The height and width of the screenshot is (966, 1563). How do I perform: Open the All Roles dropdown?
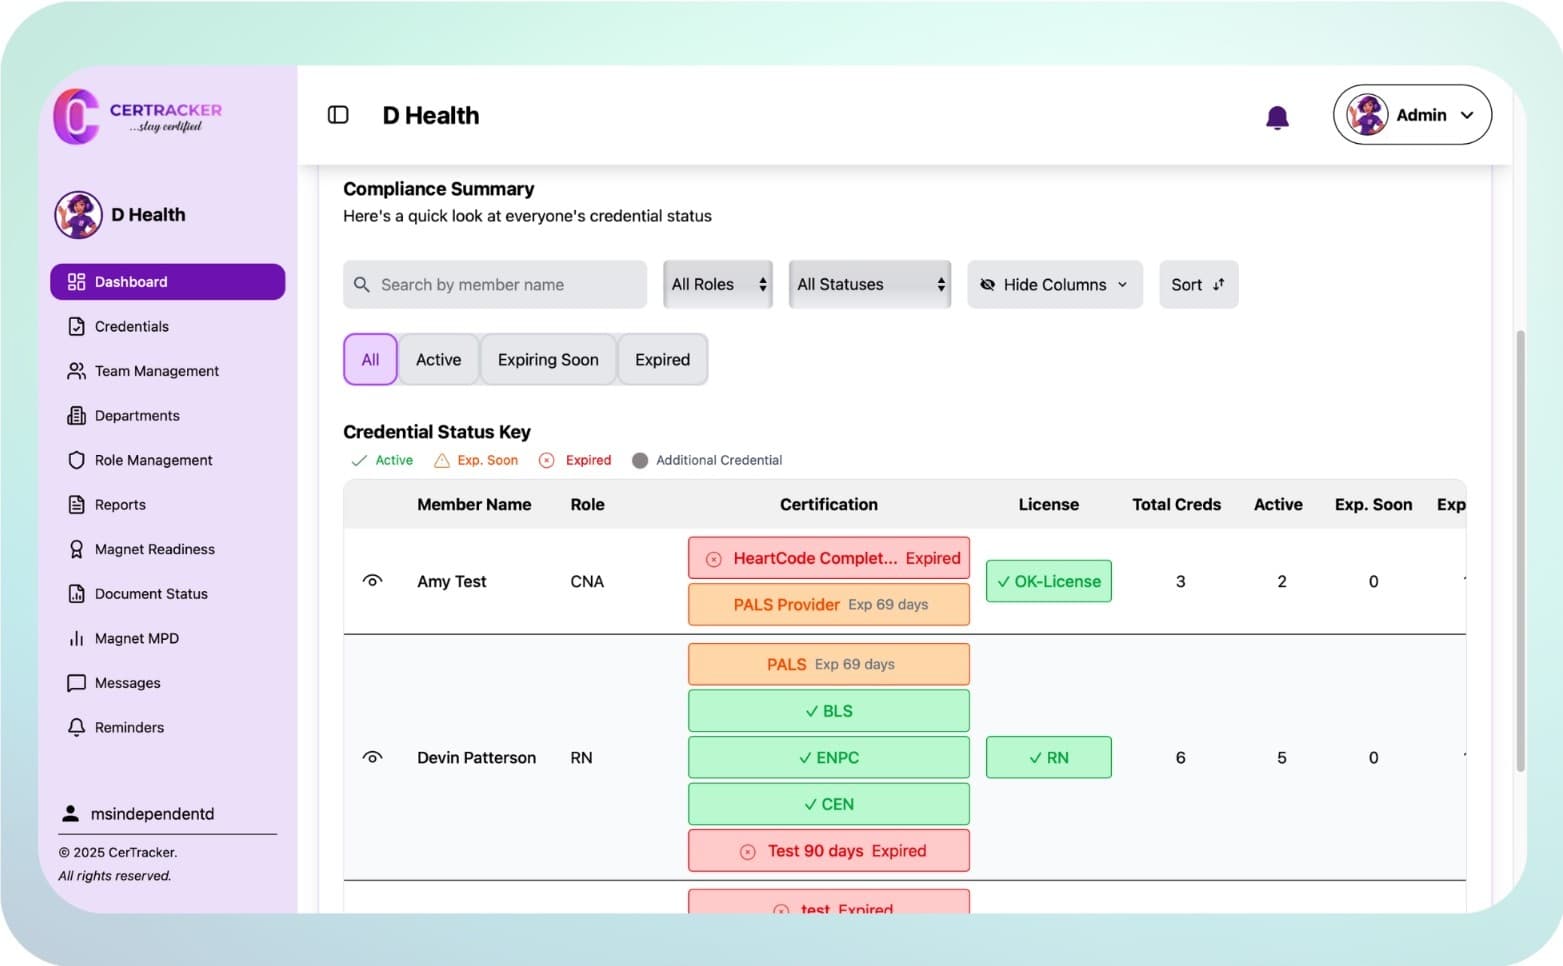click(x=716, y=284)
